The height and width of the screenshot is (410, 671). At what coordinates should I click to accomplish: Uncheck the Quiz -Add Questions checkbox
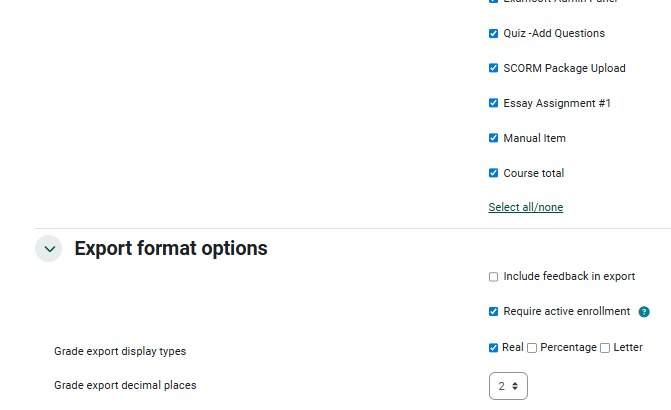point(493,33)
